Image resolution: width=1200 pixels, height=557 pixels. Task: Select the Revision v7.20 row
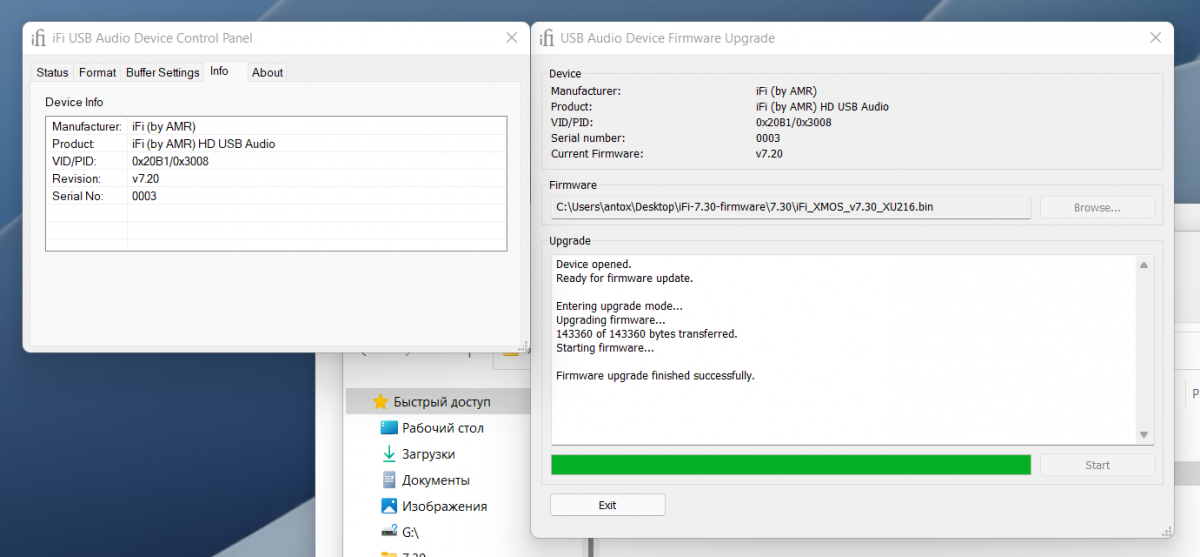[x=276, y=179]
